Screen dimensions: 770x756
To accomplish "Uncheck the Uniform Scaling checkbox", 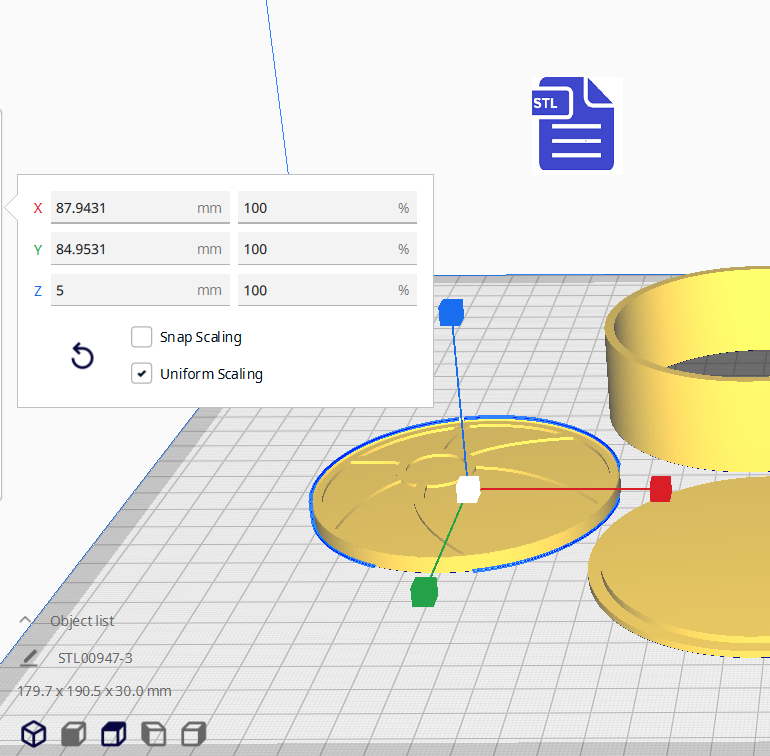I will (142, 374).
